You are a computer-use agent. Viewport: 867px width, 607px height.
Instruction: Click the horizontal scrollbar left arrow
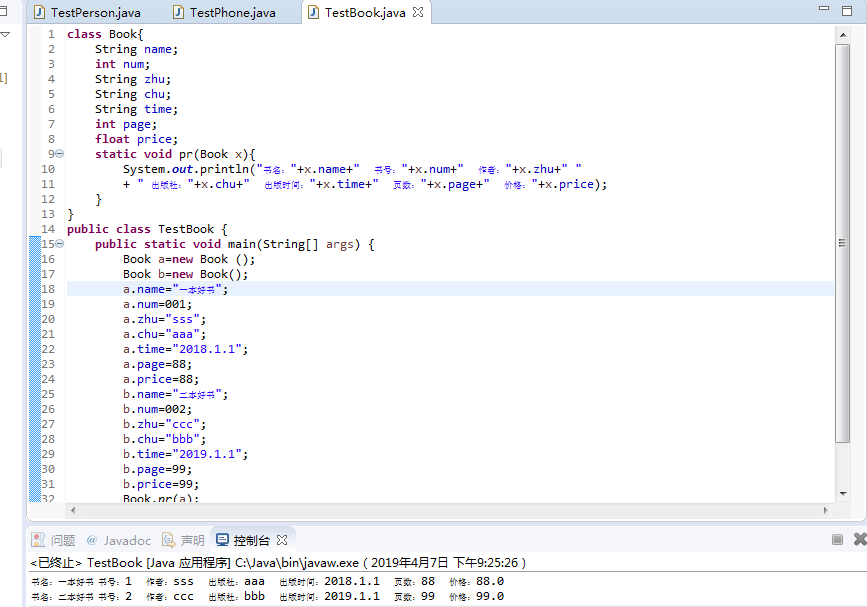(73, 510)
